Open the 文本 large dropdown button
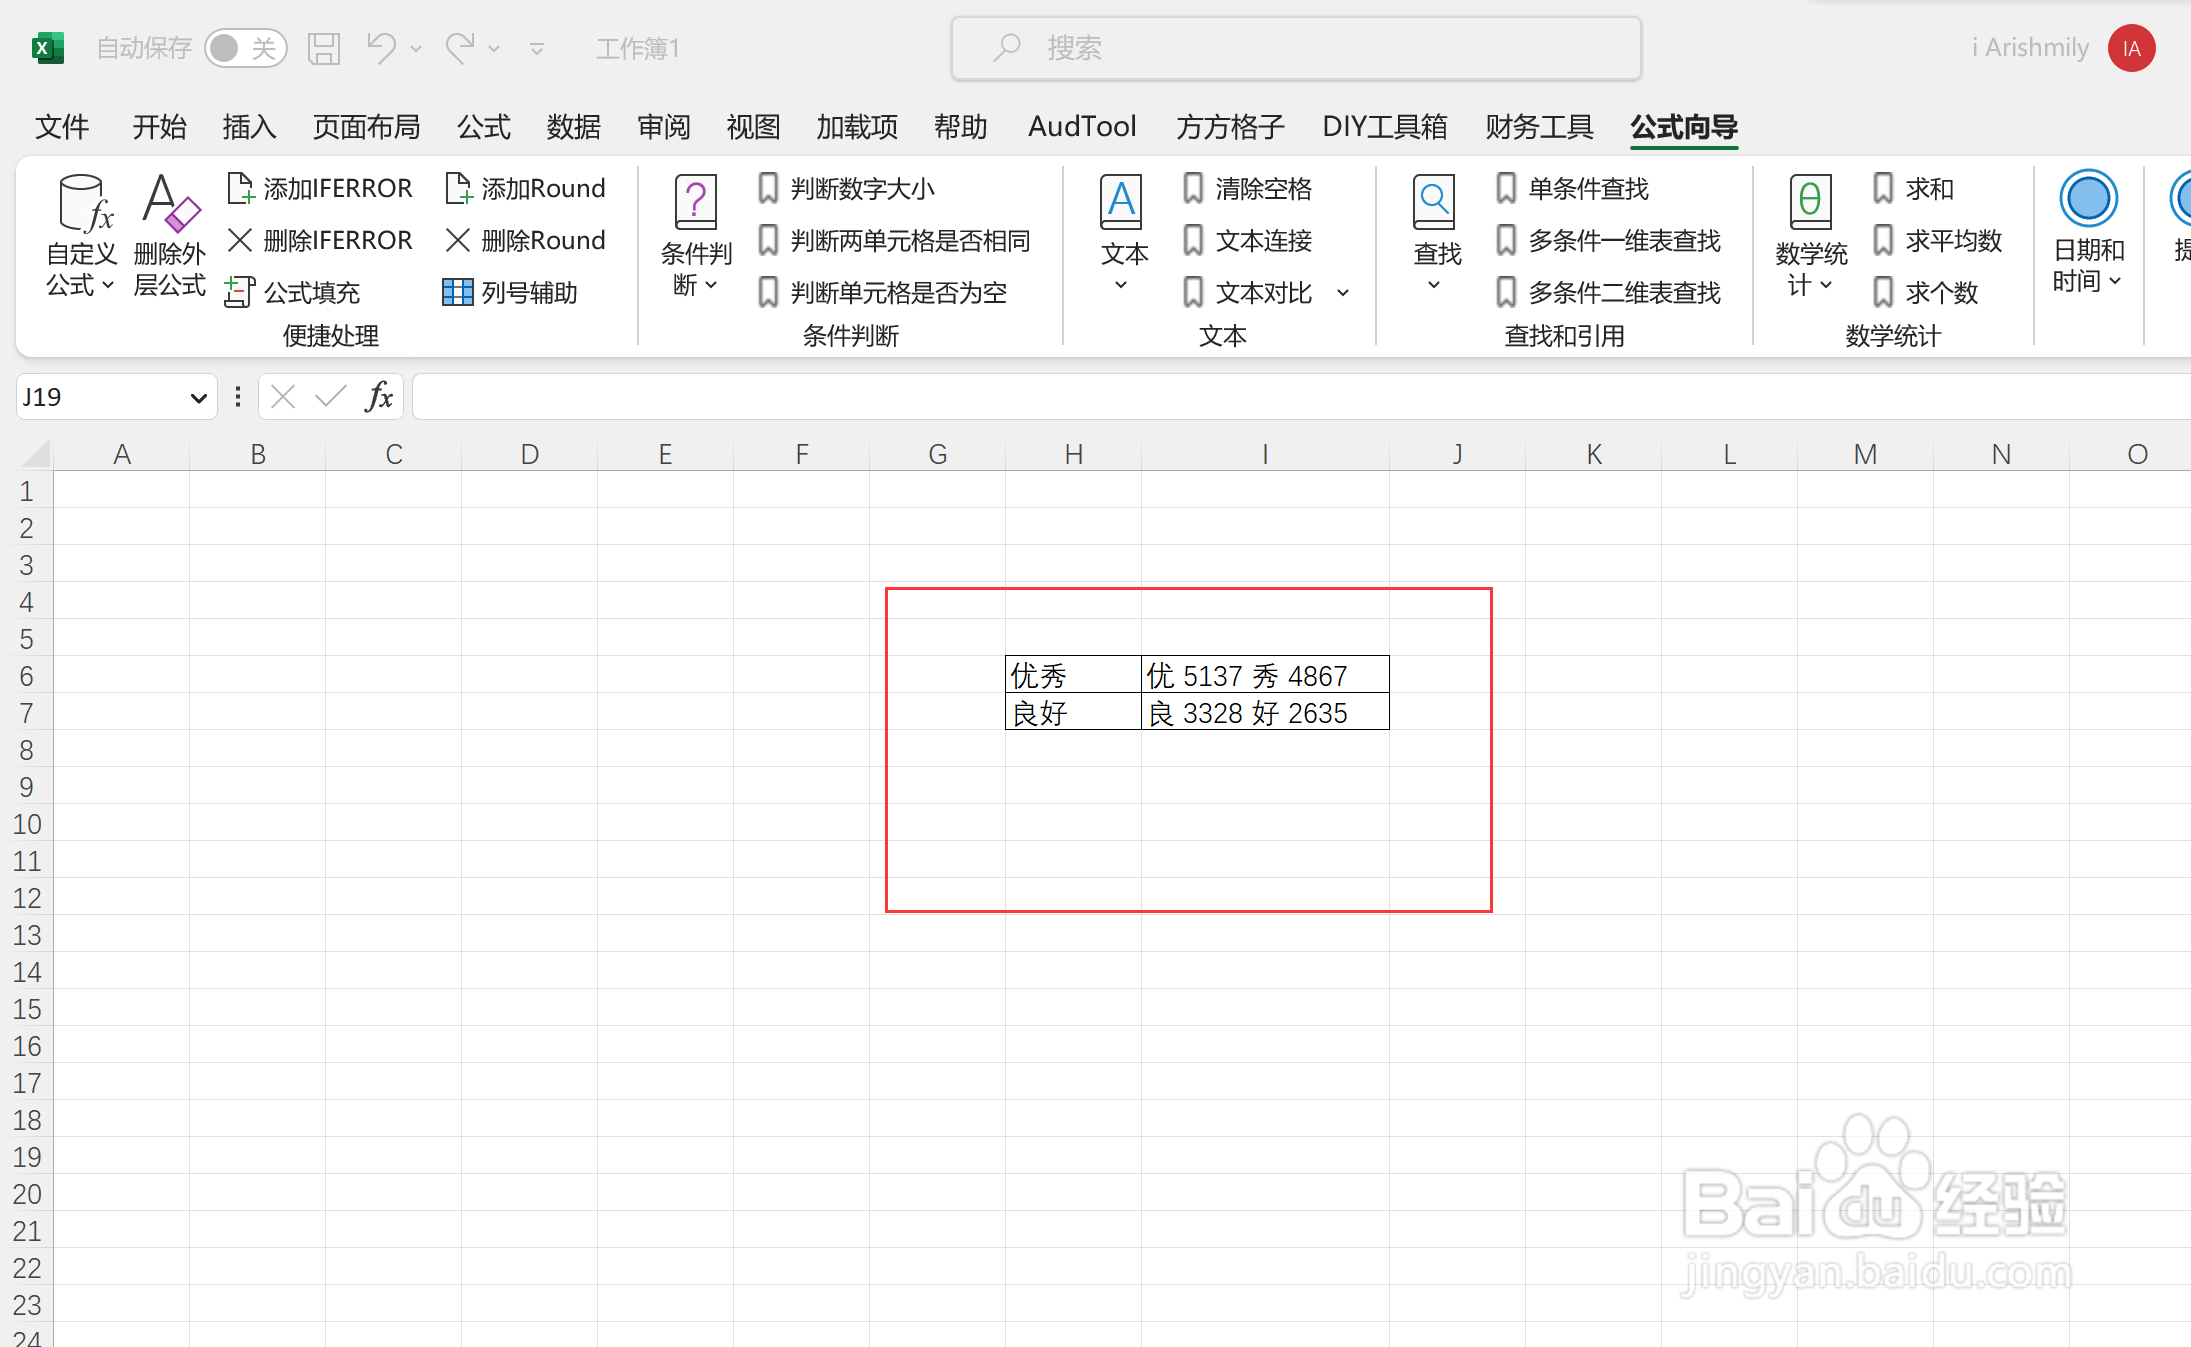Viewport: 2191px width, 1347px height. pyautogui.click(x=1122, y=235)
